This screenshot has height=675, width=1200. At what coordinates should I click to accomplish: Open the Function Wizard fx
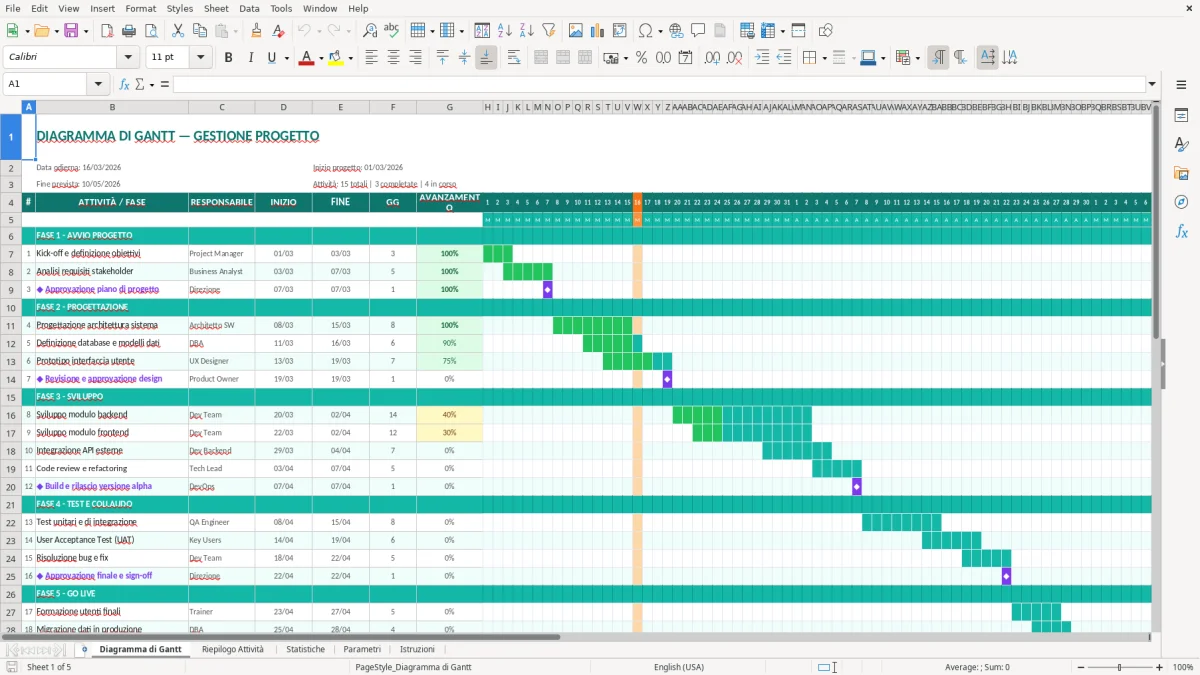pyautogui.click(x=125, y=84)
